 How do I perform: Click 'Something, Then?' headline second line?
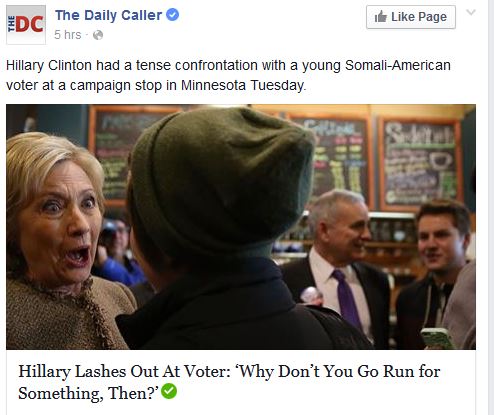pyautogui.click(x=89, y=393)
